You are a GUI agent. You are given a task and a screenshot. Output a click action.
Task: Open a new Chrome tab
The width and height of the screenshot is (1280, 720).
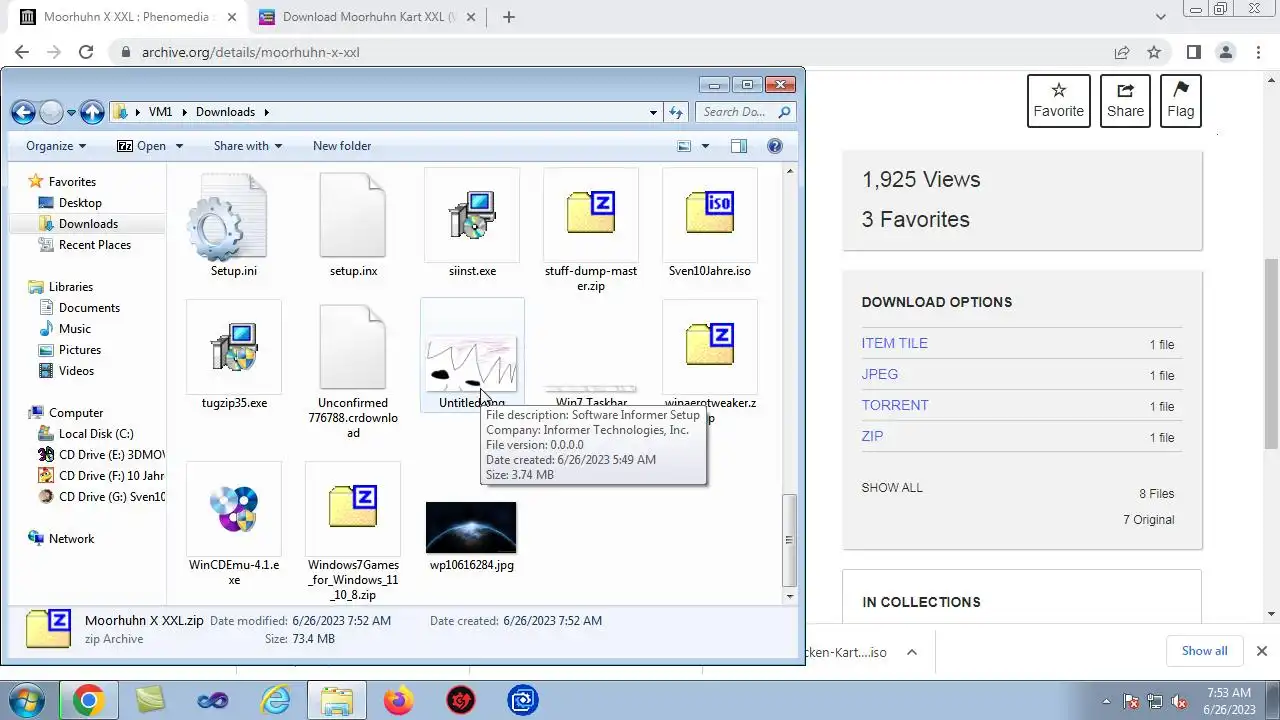[x=509, y=17]
